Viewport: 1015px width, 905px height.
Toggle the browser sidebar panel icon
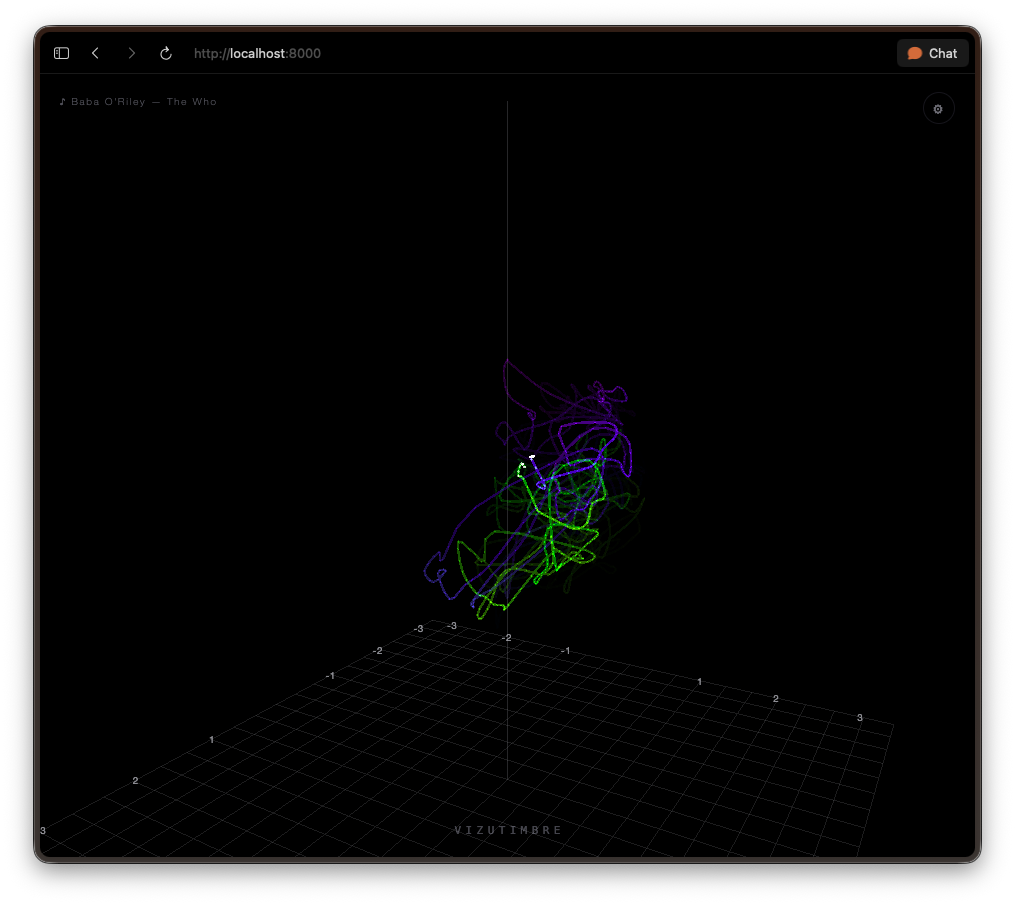click(x=61, y=53)
